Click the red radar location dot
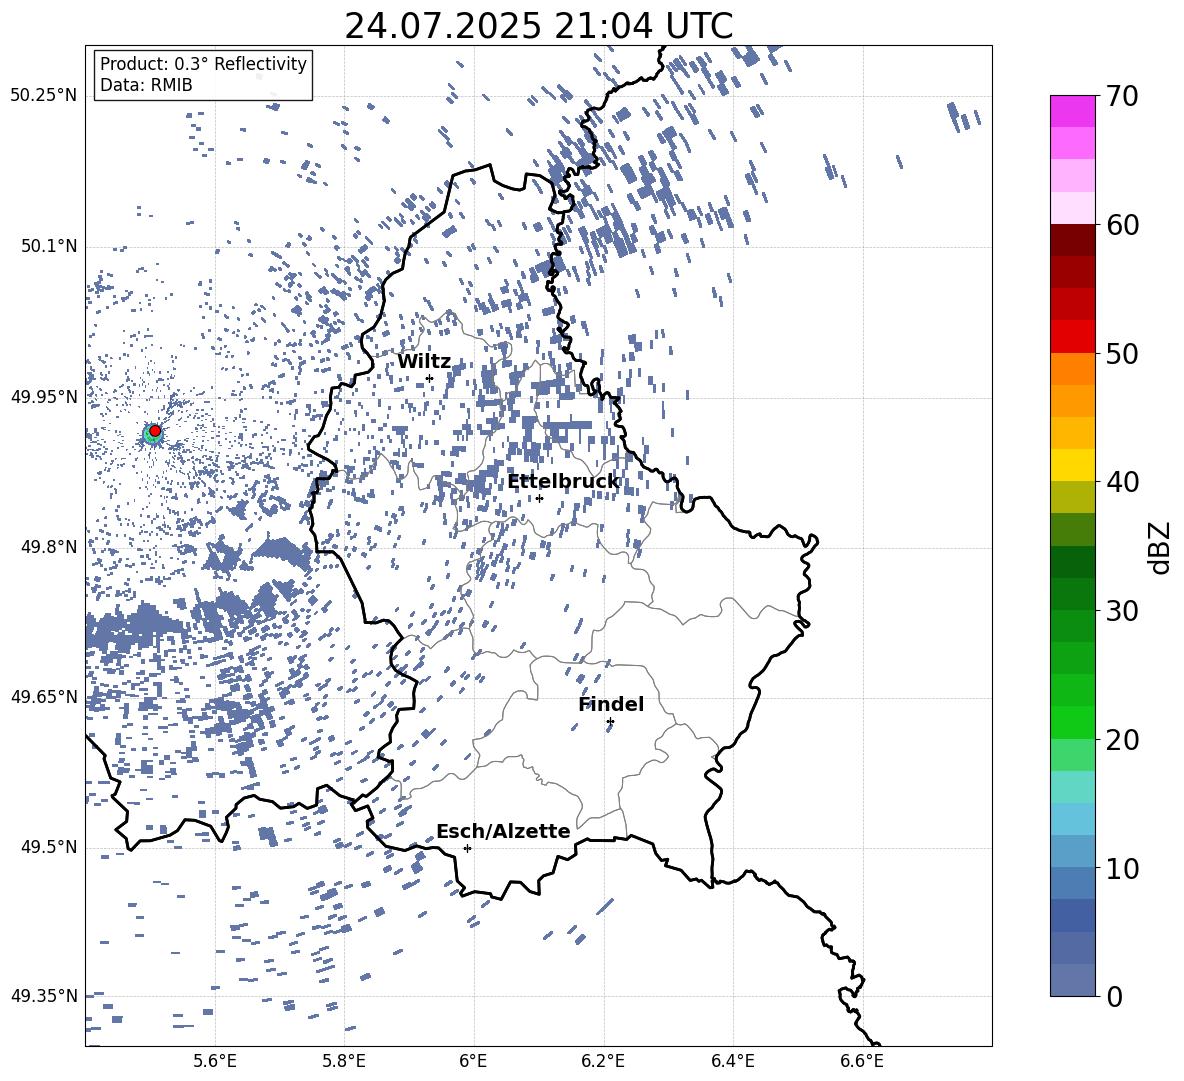The height and width of the screenshot is (1081, 1184). click(155, 431)
